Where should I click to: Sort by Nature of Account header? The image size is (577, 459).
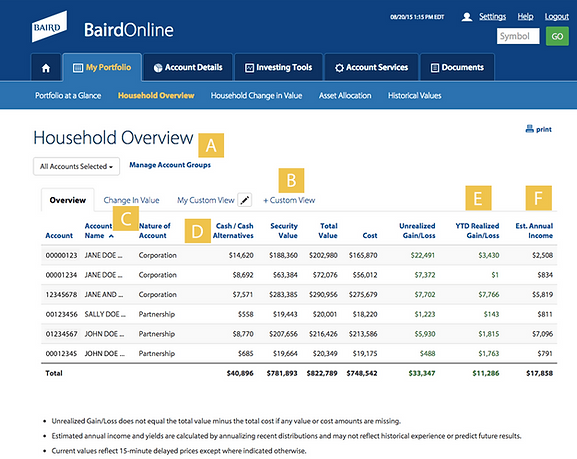pyautogui.click(x=155, y=231)
